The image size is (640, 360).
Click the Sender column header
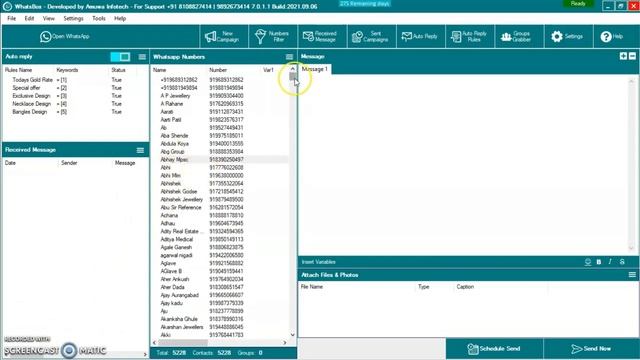pos(69,163)
